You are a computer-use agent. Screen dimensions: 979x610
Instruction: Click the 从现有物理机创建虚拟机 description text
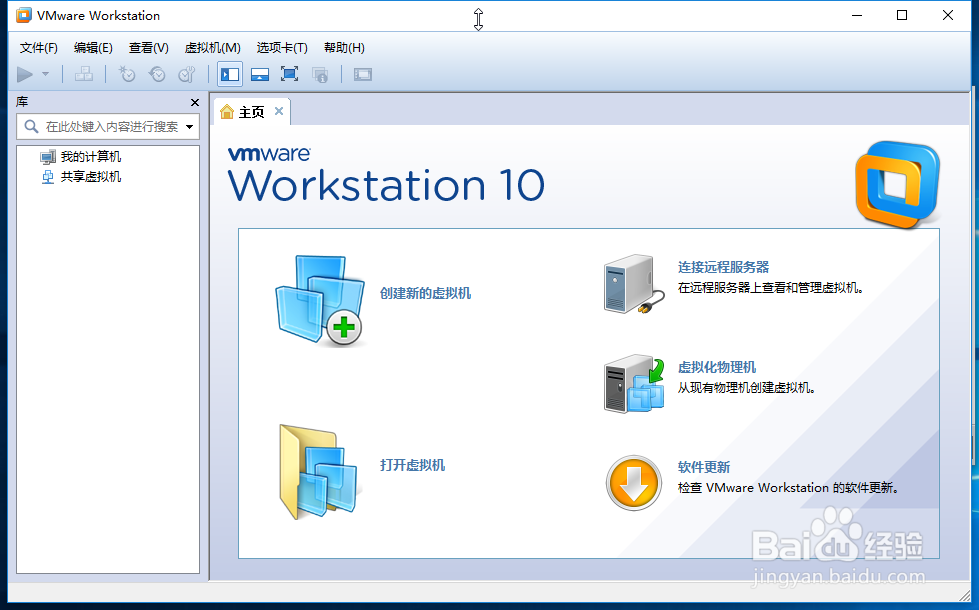point(747,388)
